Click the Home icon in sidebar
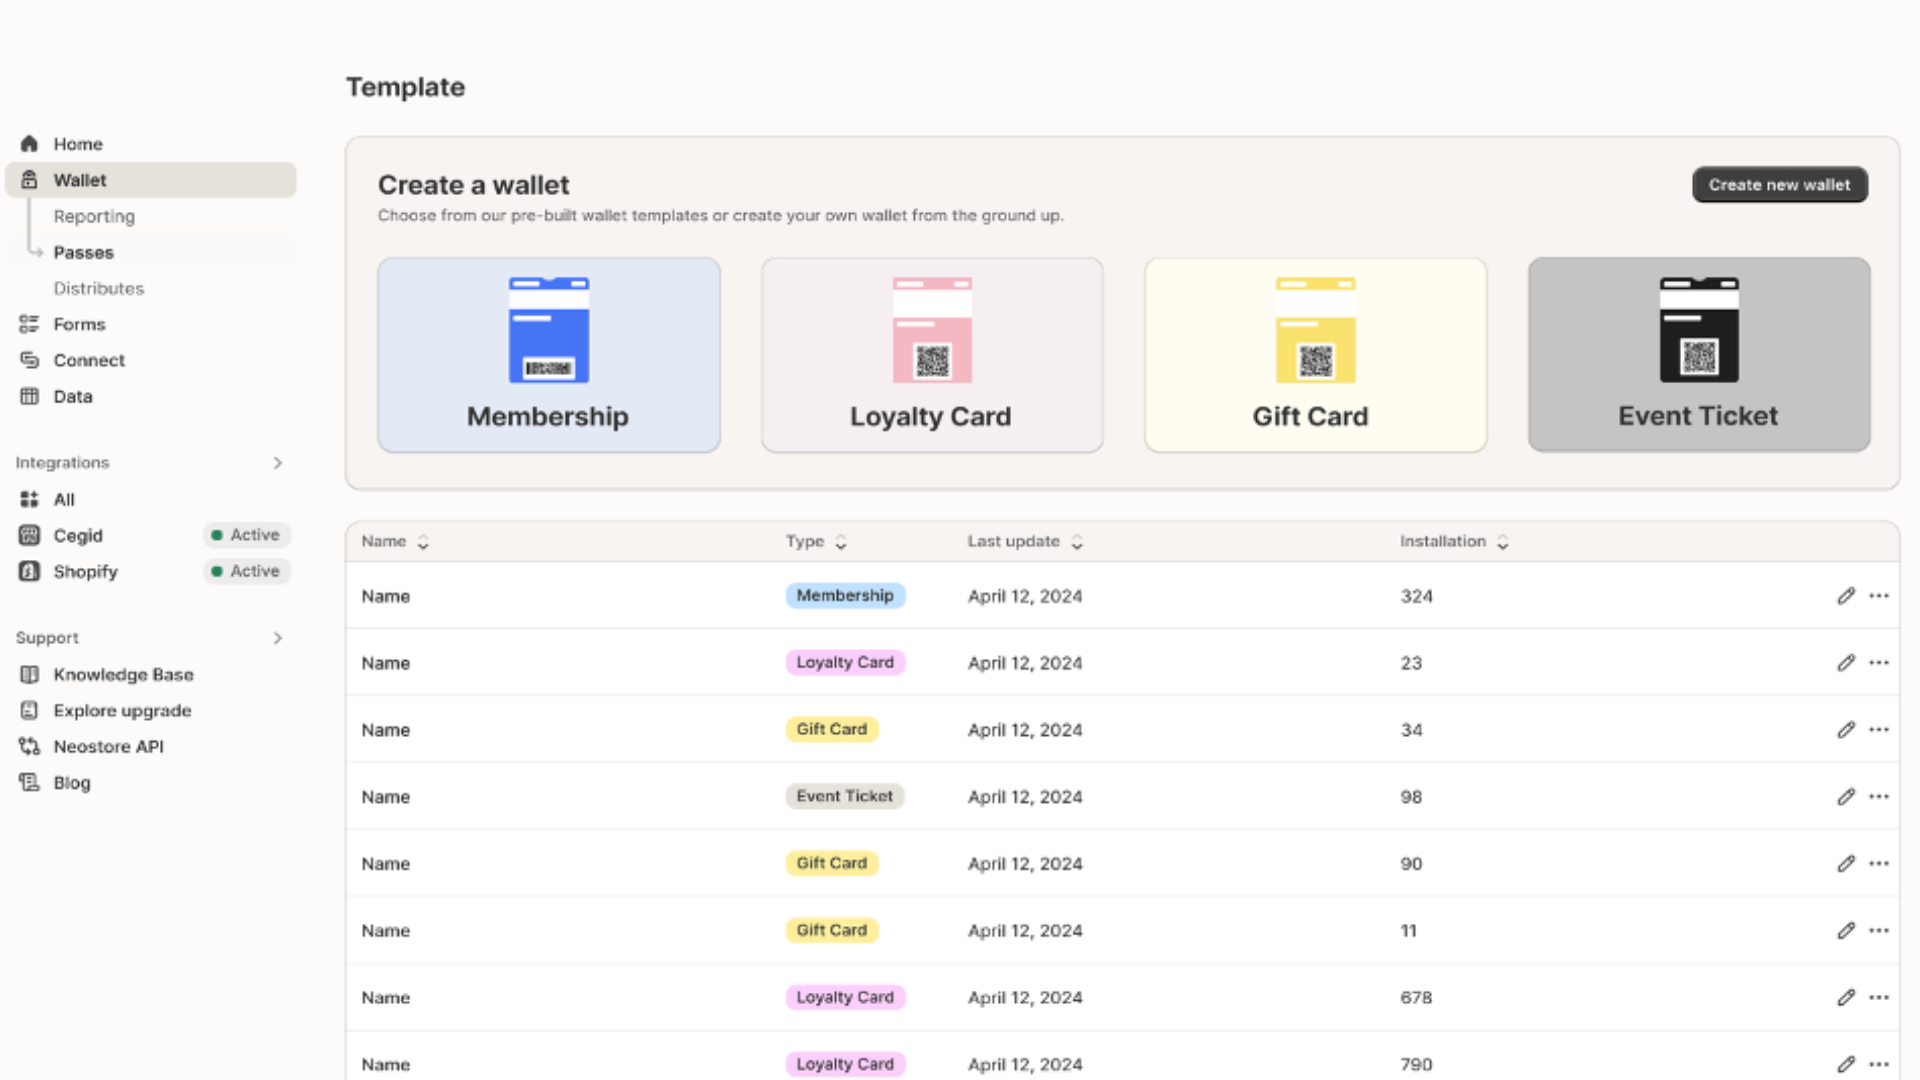 click(x=29, y=144)
